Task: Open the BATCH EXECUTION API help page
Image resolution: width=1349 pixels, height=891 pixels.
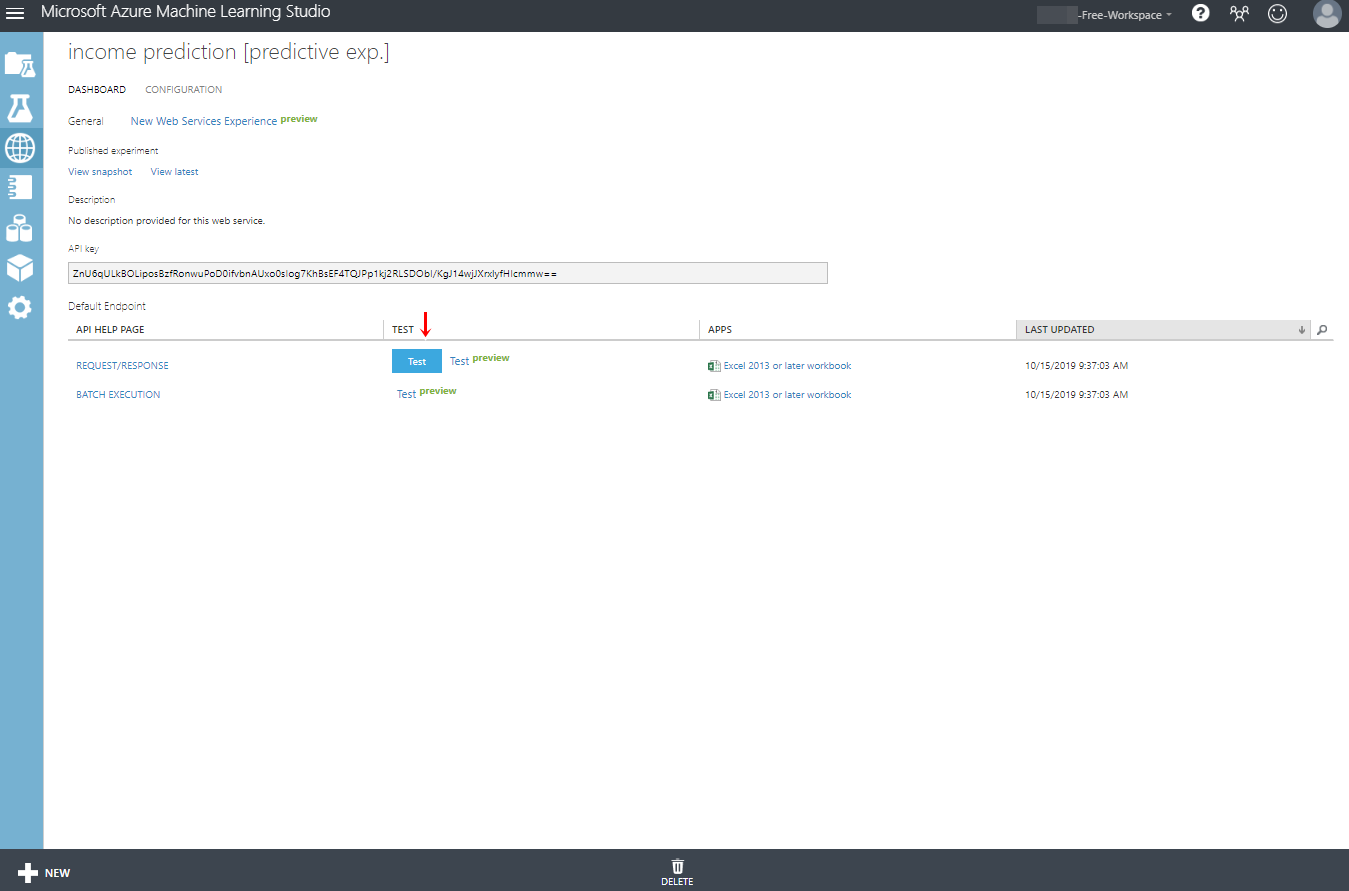Action: point(118,395)
